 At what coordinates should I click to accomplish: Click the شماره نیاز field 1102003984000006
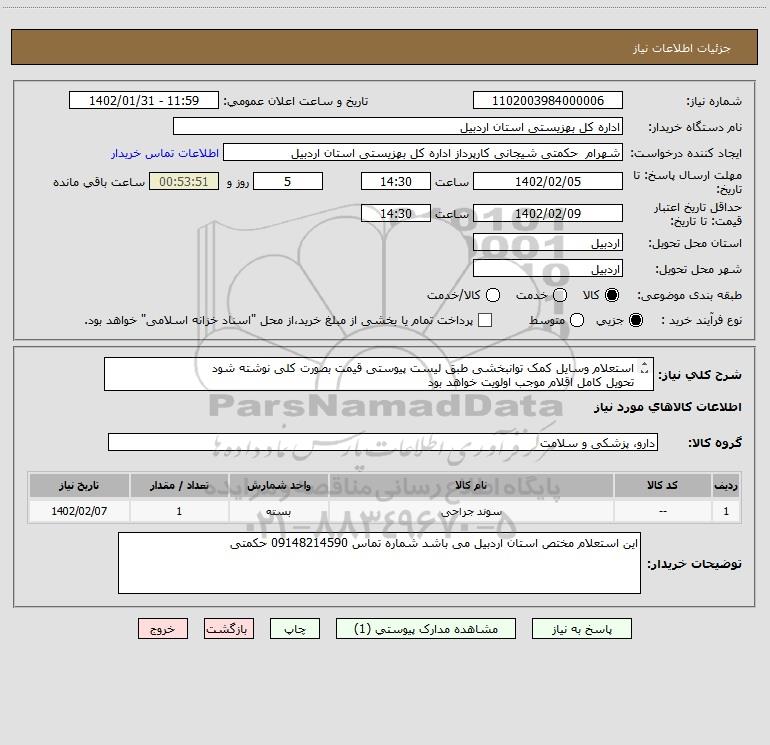pos(548,100)
